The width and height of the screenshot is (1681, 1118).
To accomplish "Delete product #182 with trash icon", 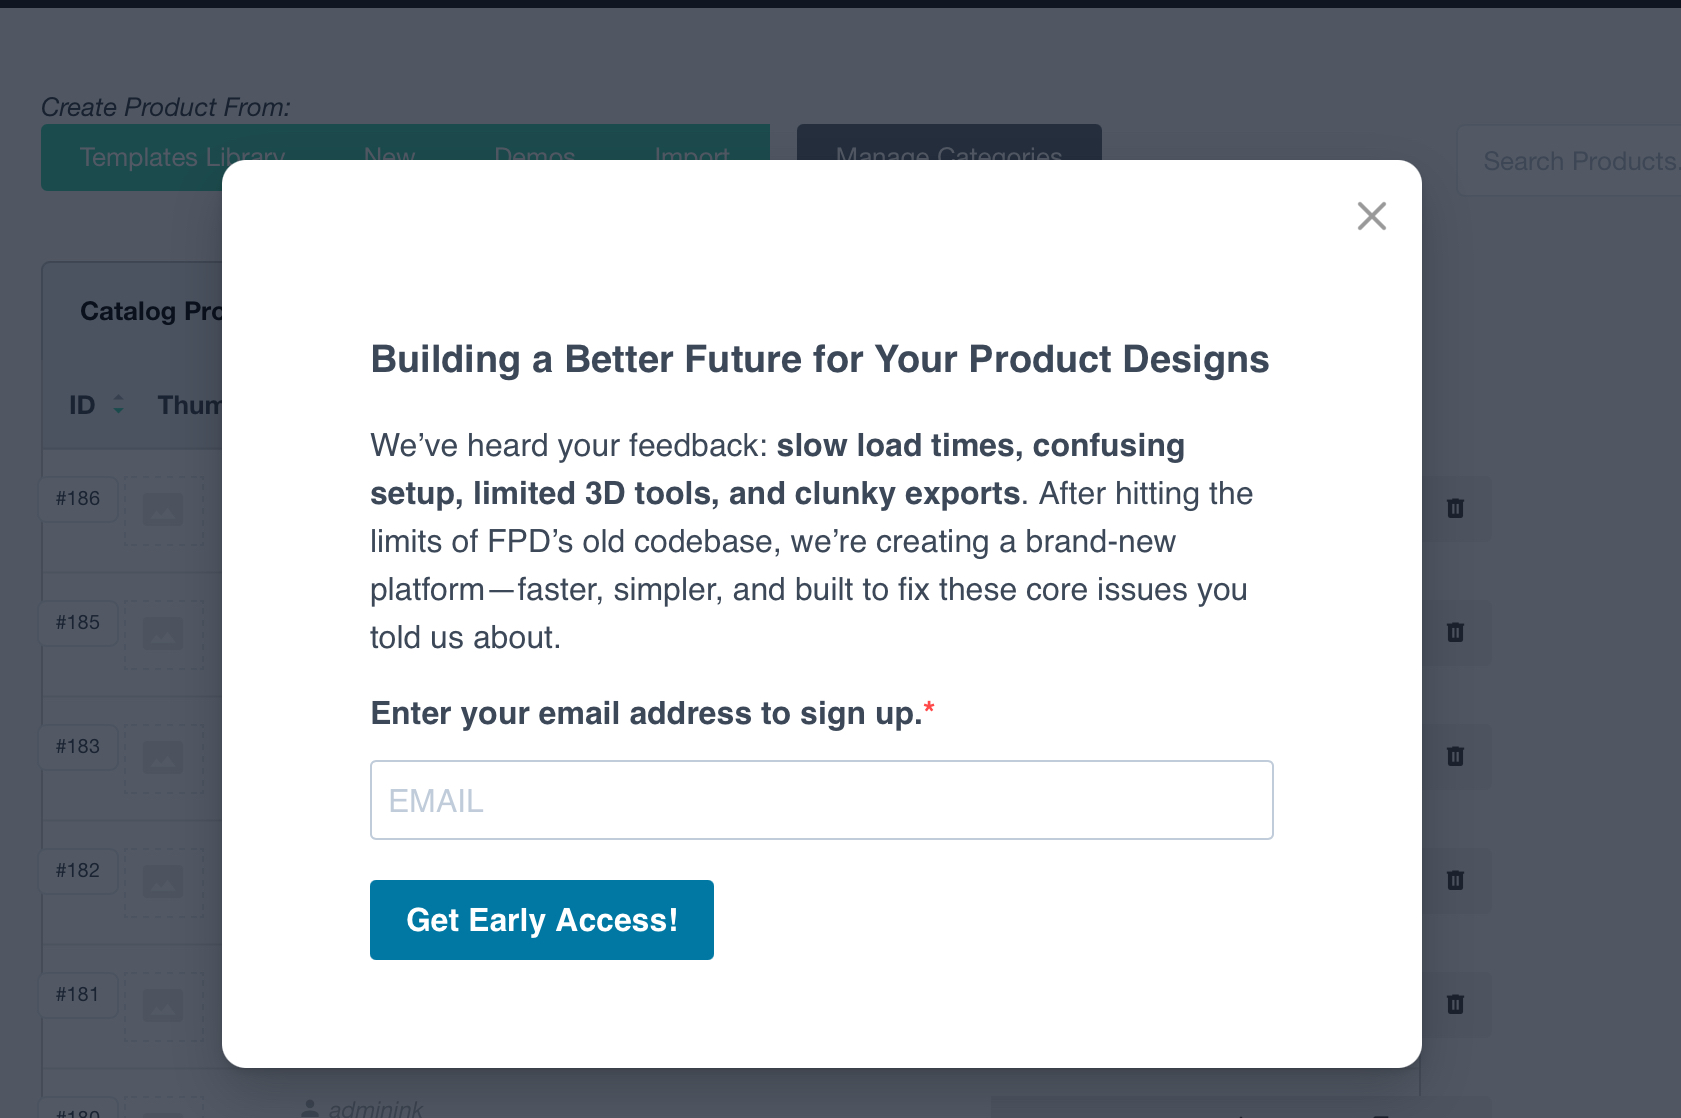I will coord(1455,880).
